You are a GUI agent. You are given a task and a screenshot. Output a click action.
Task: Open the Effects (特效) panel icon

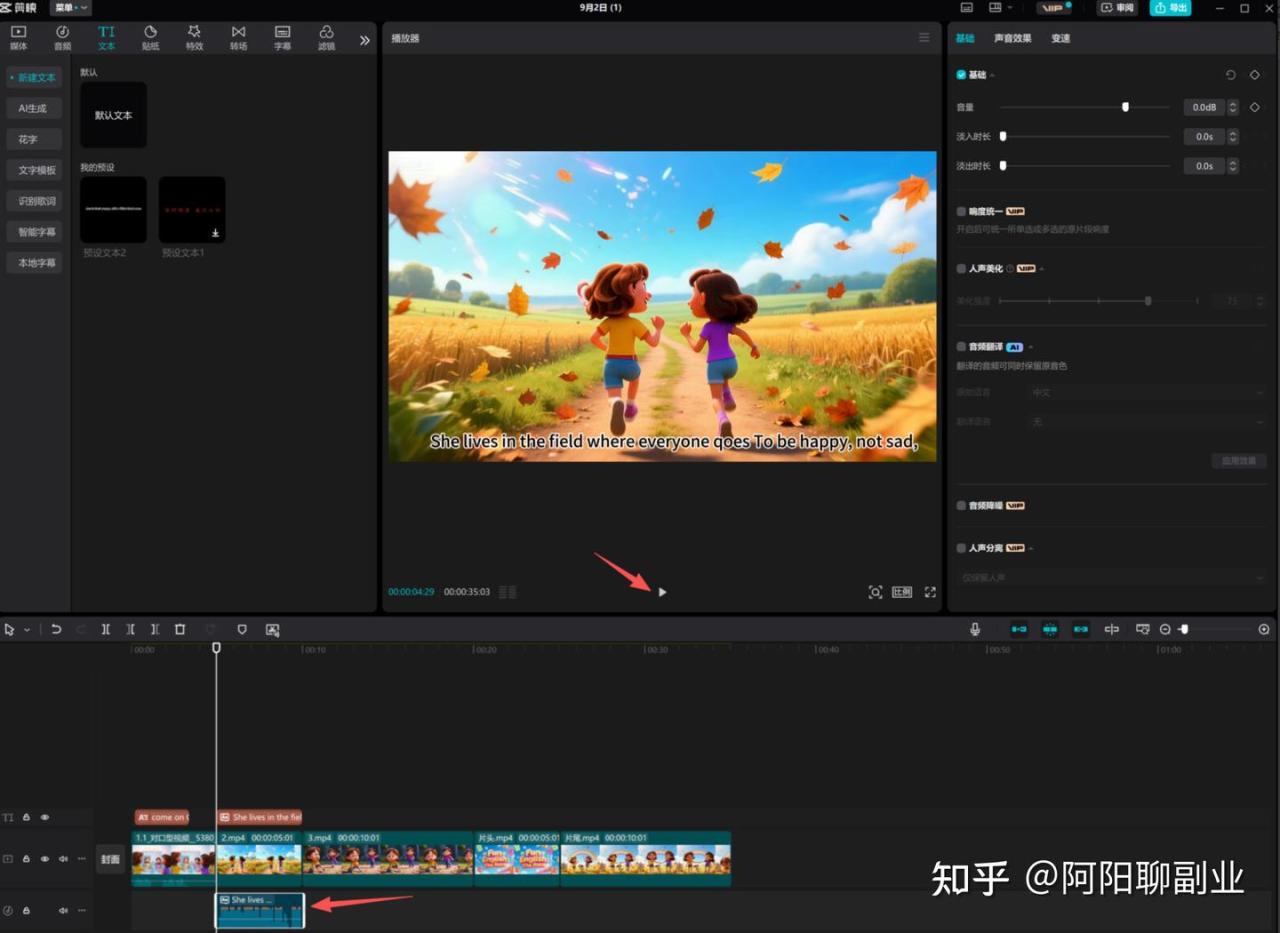[194, 38]
